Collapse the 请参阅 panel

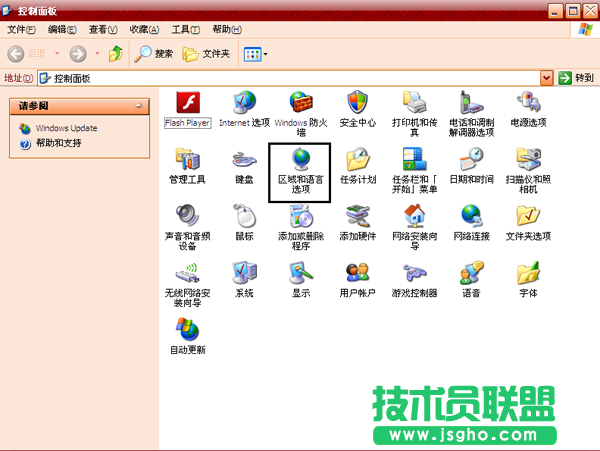[139, 105]
